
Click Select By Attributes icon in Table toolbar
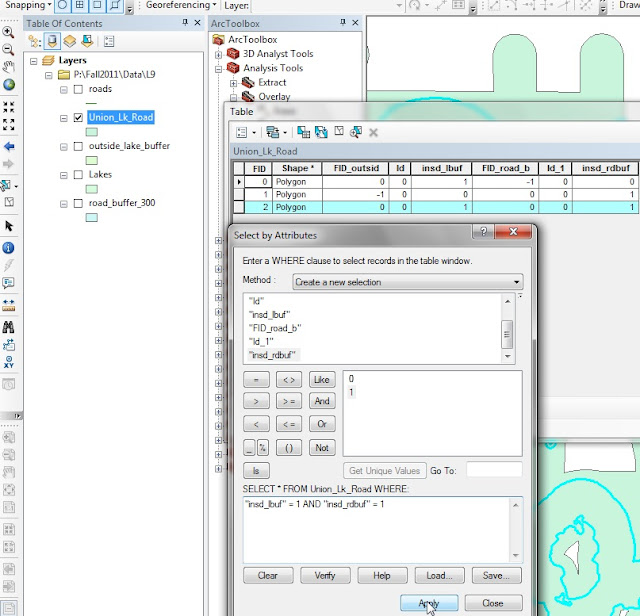303,132
